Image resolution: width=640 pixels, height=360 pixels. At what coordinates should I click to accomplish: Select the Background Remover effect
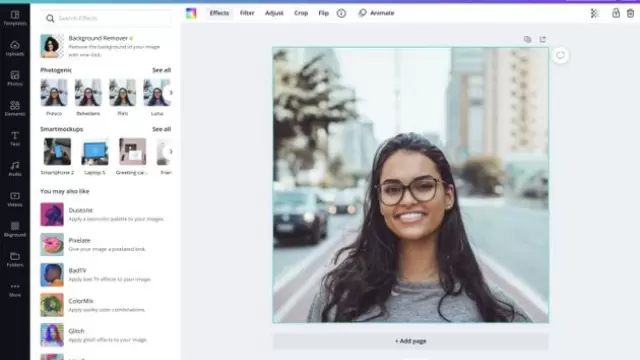click(105, 46)
